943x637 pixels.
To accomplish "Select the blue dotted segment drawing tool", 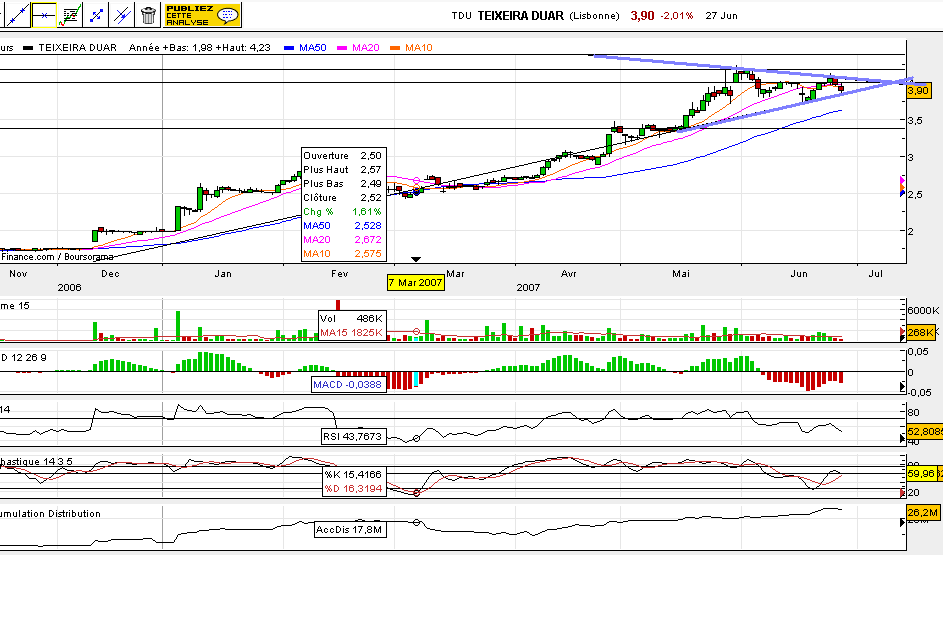I will click(x=98, y=14).
